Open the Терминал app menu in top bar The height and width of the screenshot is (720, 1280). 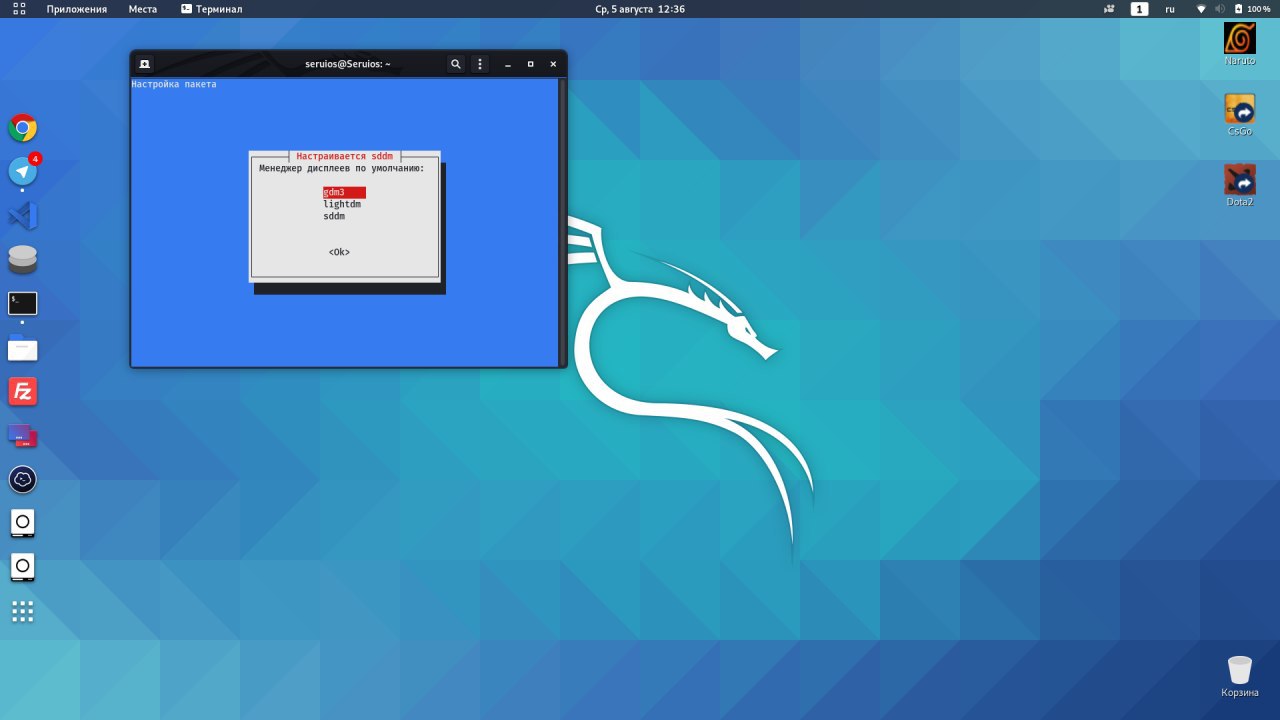212,9
